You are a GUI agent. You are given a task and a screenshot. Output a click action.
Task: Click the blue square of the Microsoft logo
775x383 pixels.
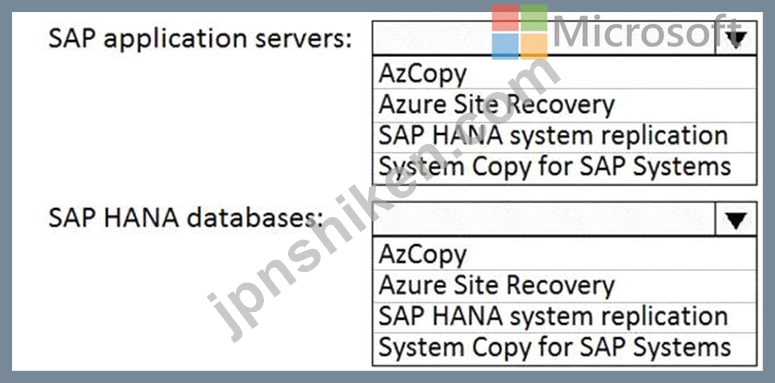coord(505,46)
